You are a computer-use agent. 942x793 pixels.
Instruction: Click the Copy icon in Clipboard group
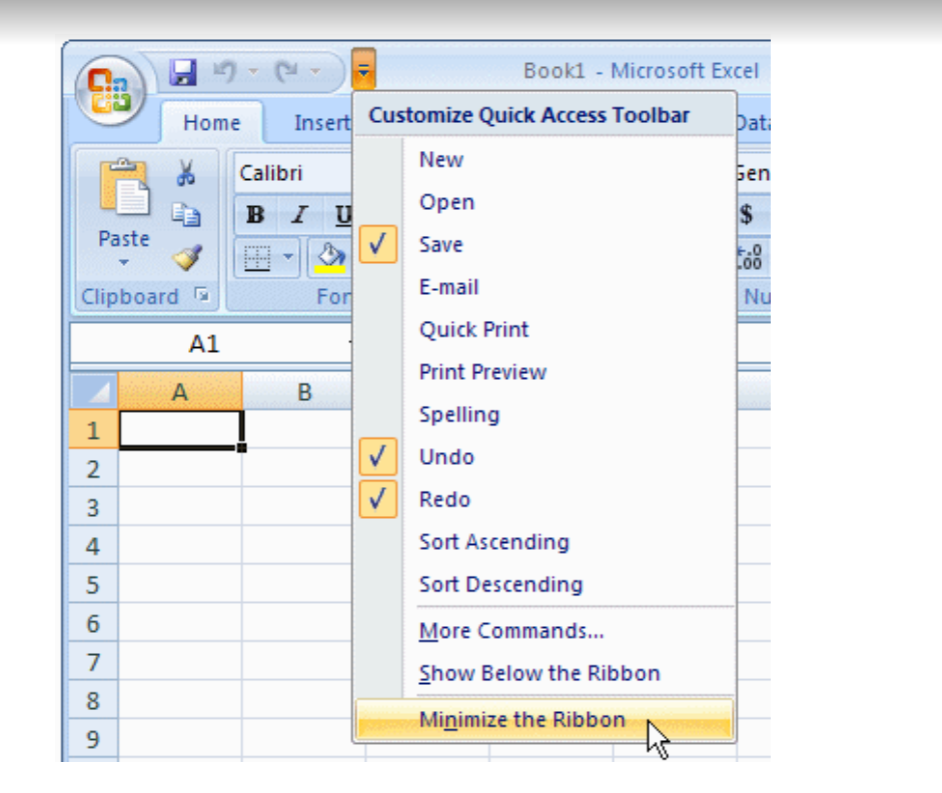tap(186, 216)
